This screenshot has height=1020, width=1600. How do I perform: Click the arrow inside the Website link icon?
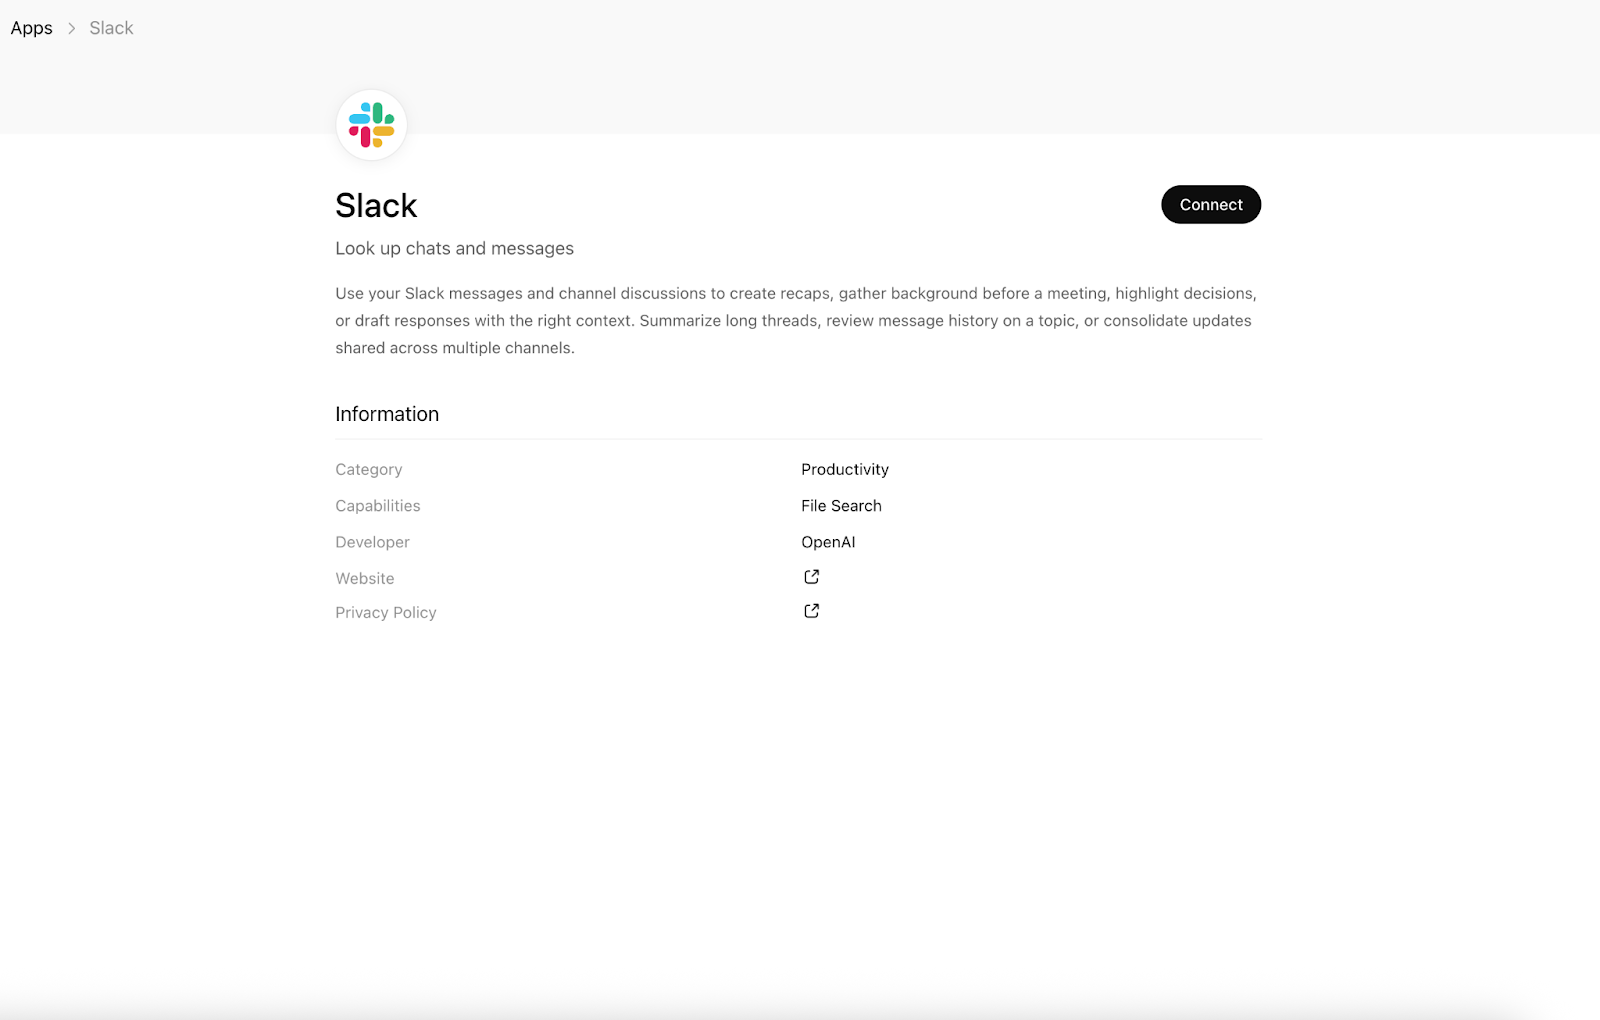coord(813,574)
